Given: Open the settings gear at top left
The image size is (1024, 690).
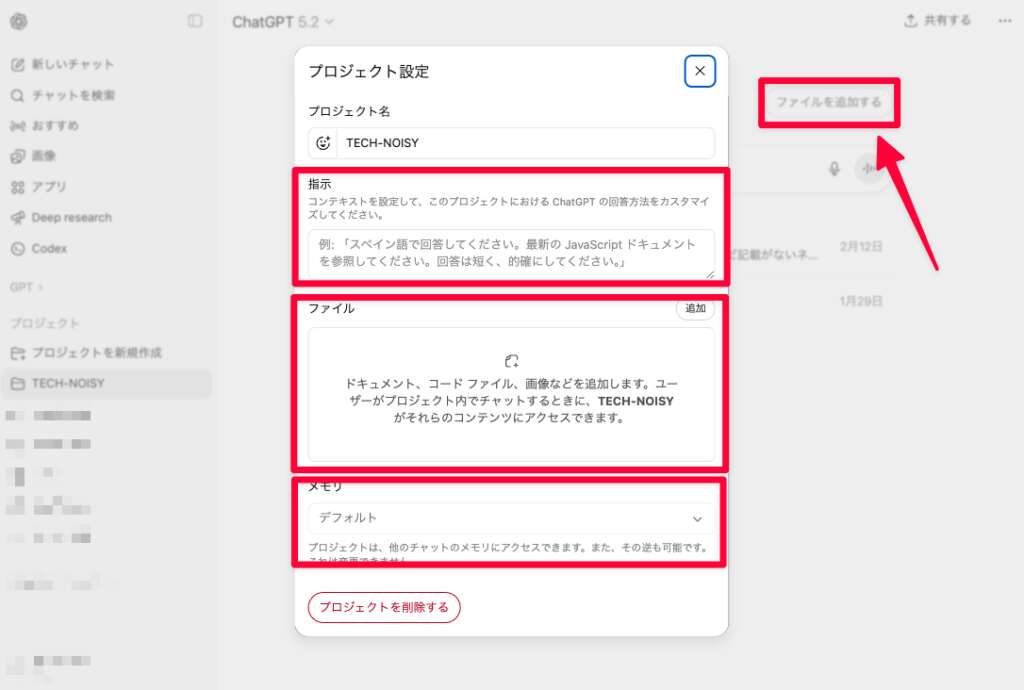Looking at the screenshot, I should tap(17, 21).
